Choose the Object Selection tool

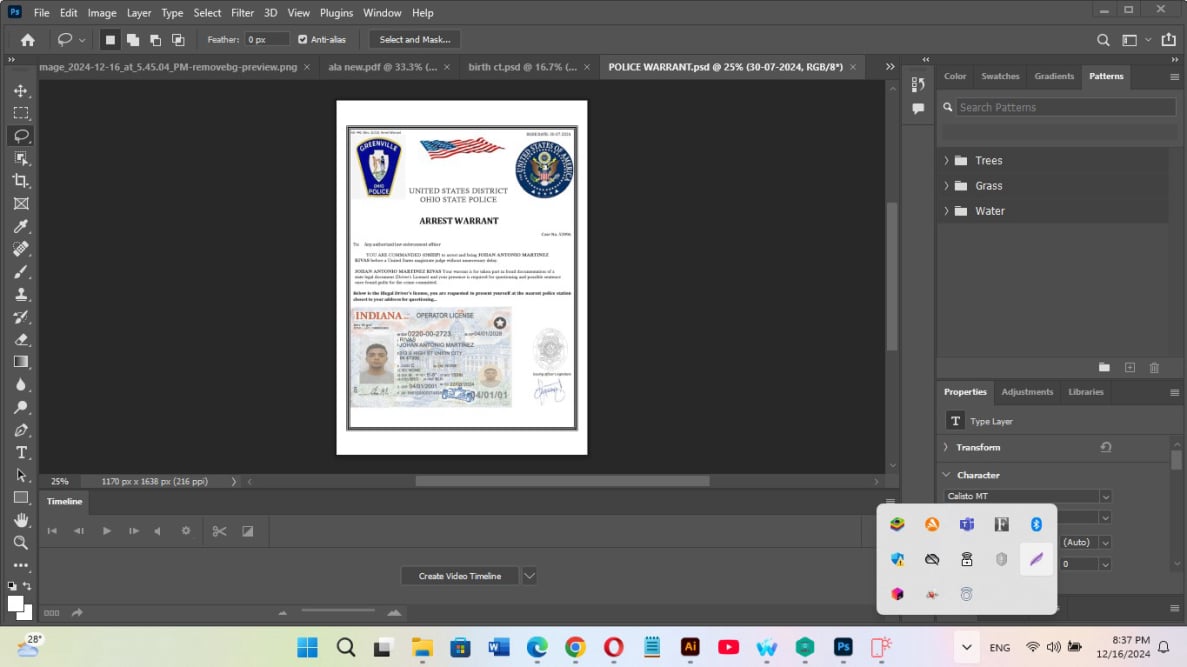coord(20,158)
